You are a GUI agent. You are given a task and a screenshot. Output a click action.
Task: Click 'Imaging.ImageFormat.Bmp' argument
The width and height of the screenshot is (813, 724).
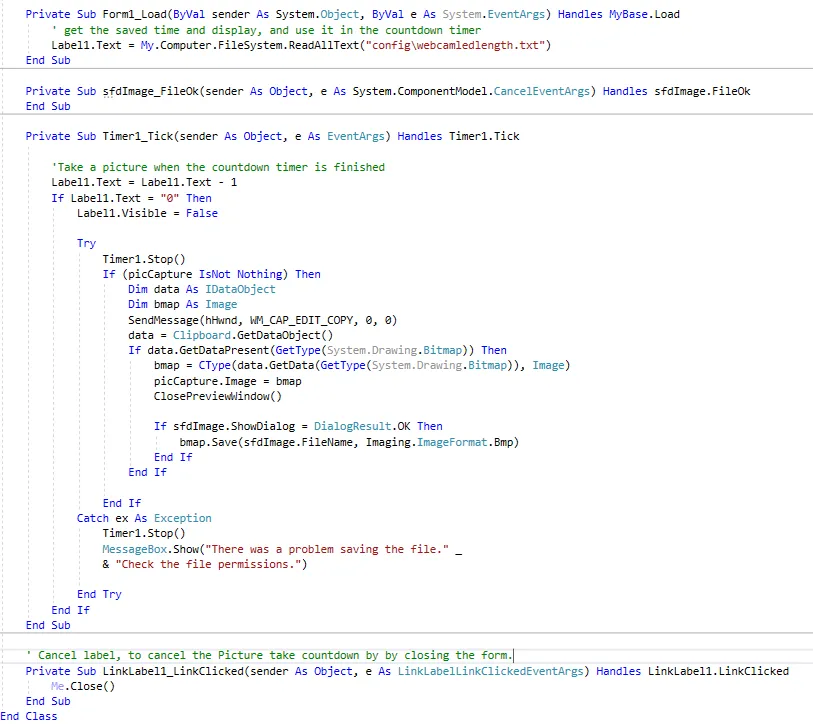(439, 442)
